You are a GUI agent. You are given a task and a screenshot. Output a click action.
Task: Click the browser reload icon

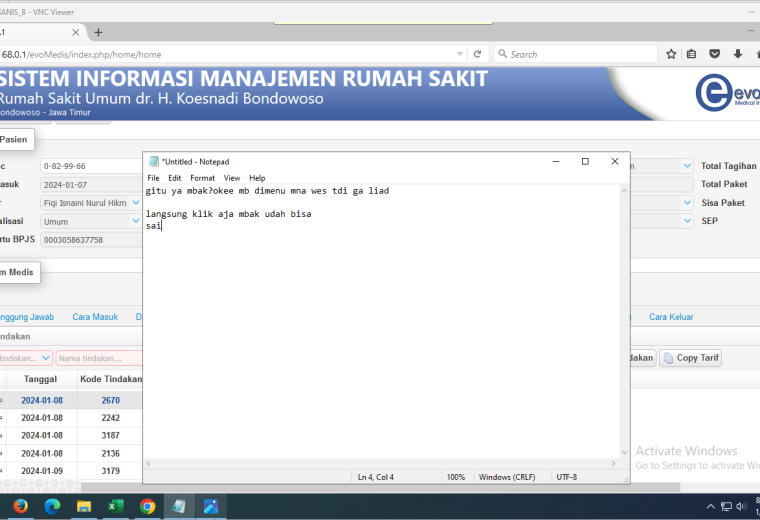pyautogui.click(x=477, y=54)
